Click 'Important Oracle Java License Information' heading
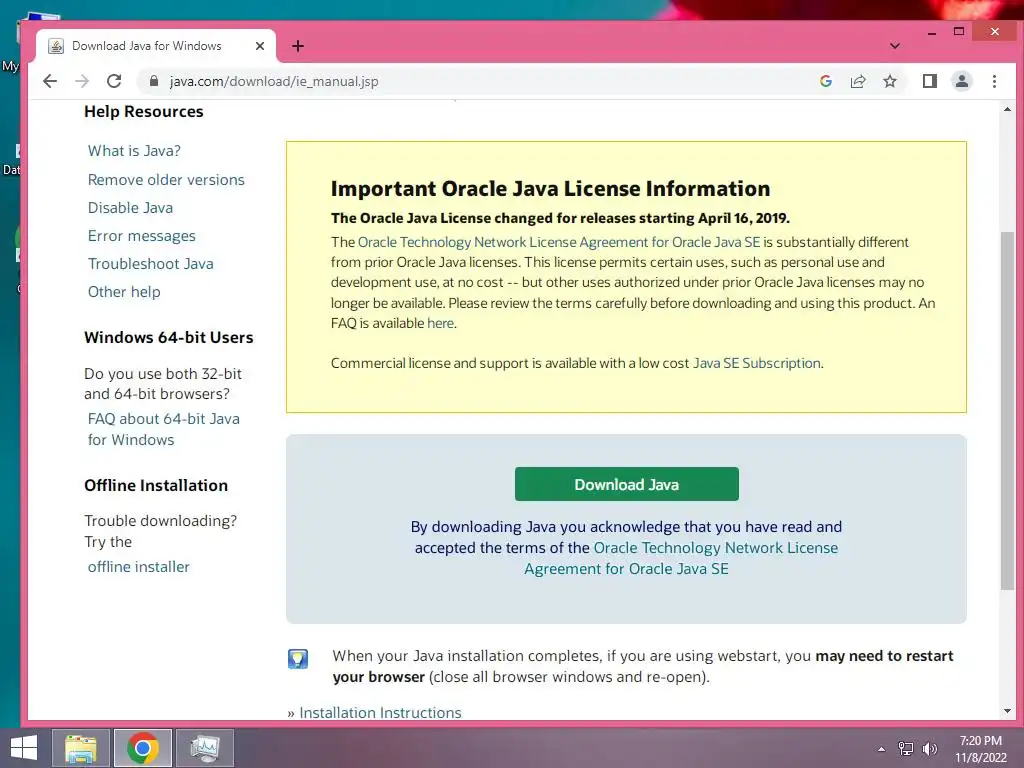The width and height of the screenshot is (1024, 768). (x=551, y=189)
